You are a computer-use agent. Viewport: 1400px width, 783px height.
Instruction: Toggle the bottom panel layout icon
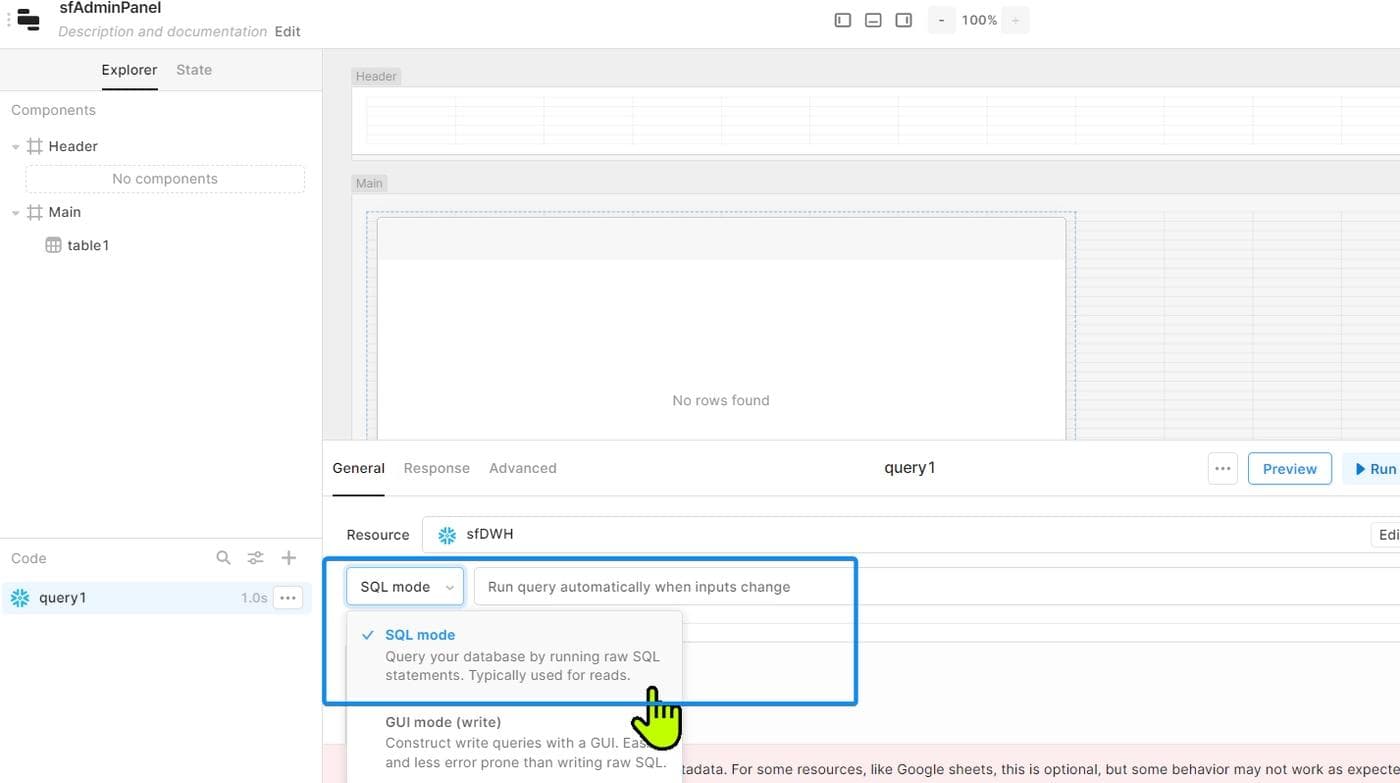pyautogui.click(x=873, y=20)
